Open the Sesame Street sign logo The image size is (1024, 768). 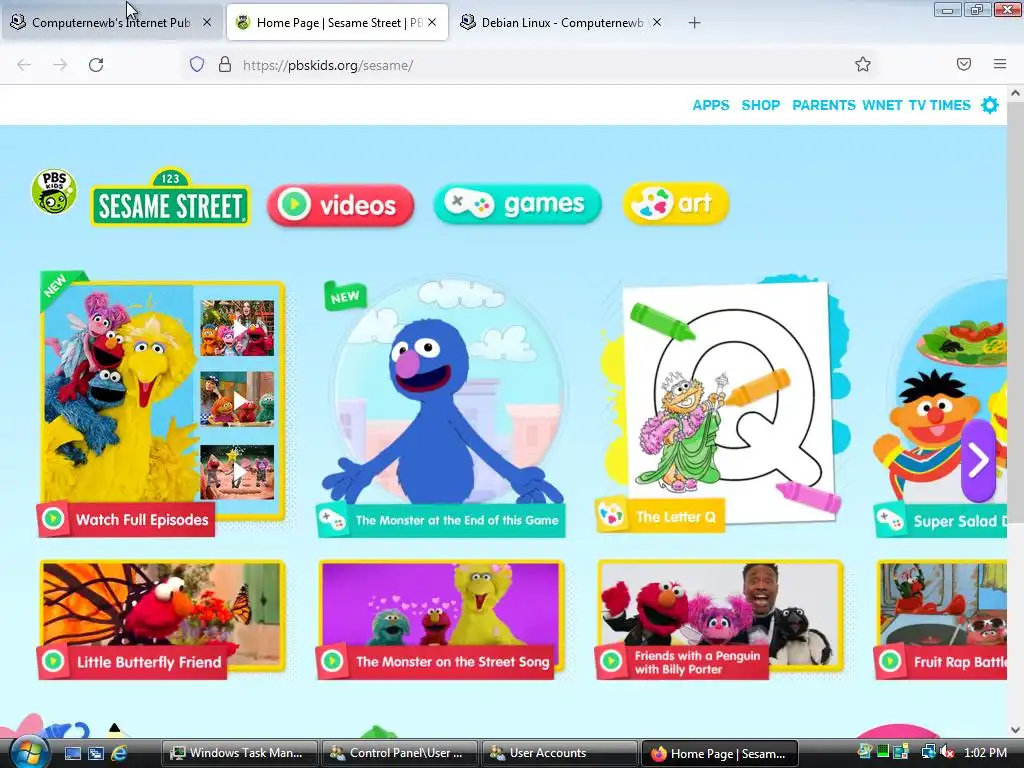(170, 199)
